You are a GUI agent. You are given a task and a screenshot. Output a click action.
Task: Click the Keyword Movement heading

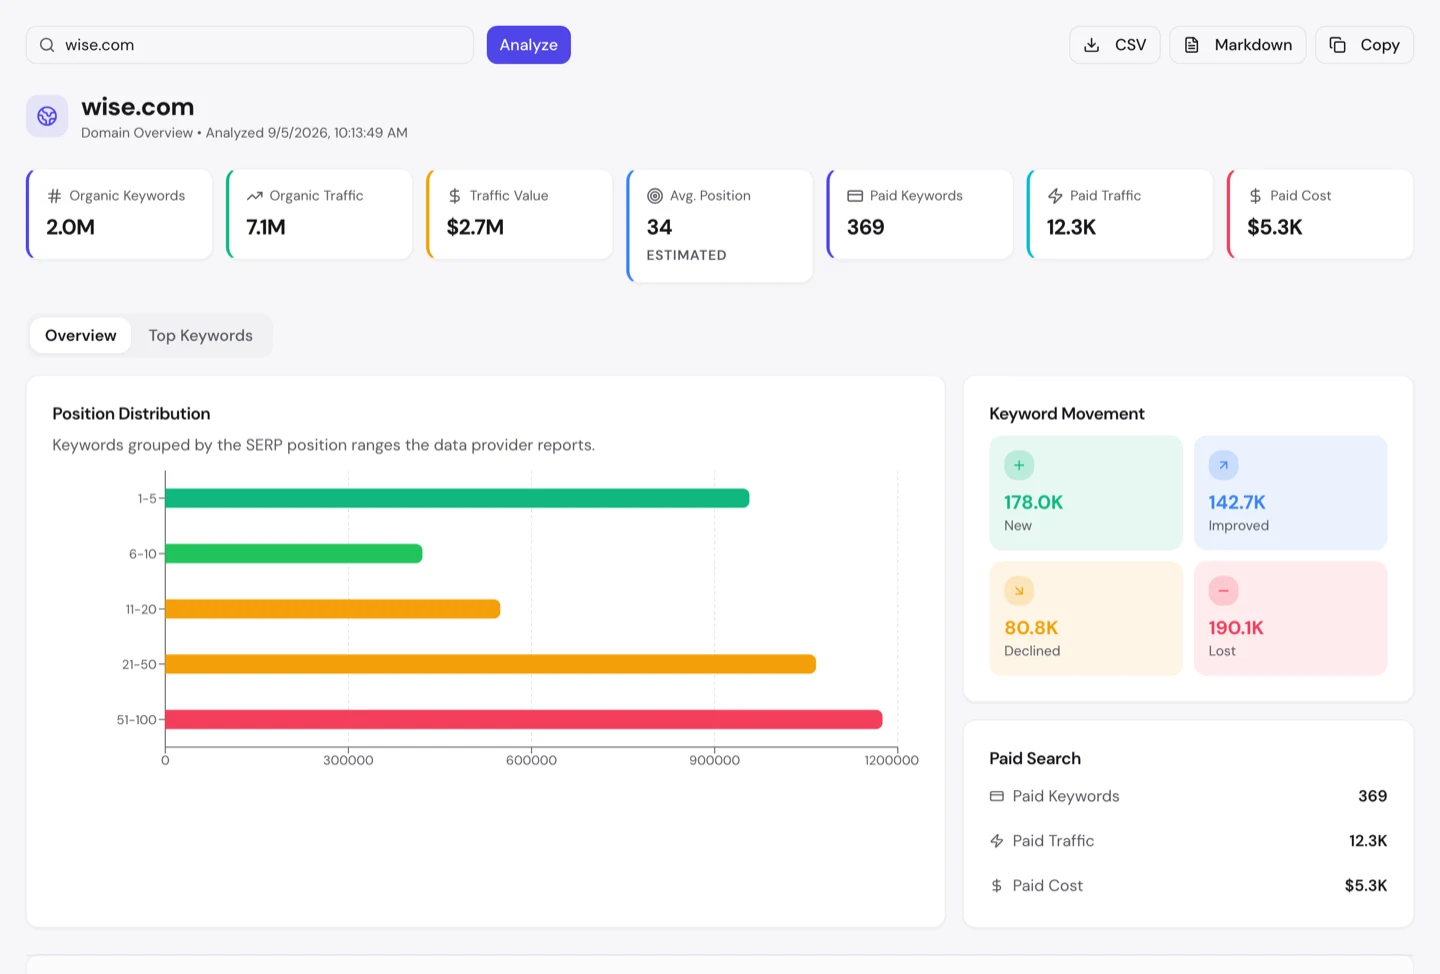[1067, 414]
